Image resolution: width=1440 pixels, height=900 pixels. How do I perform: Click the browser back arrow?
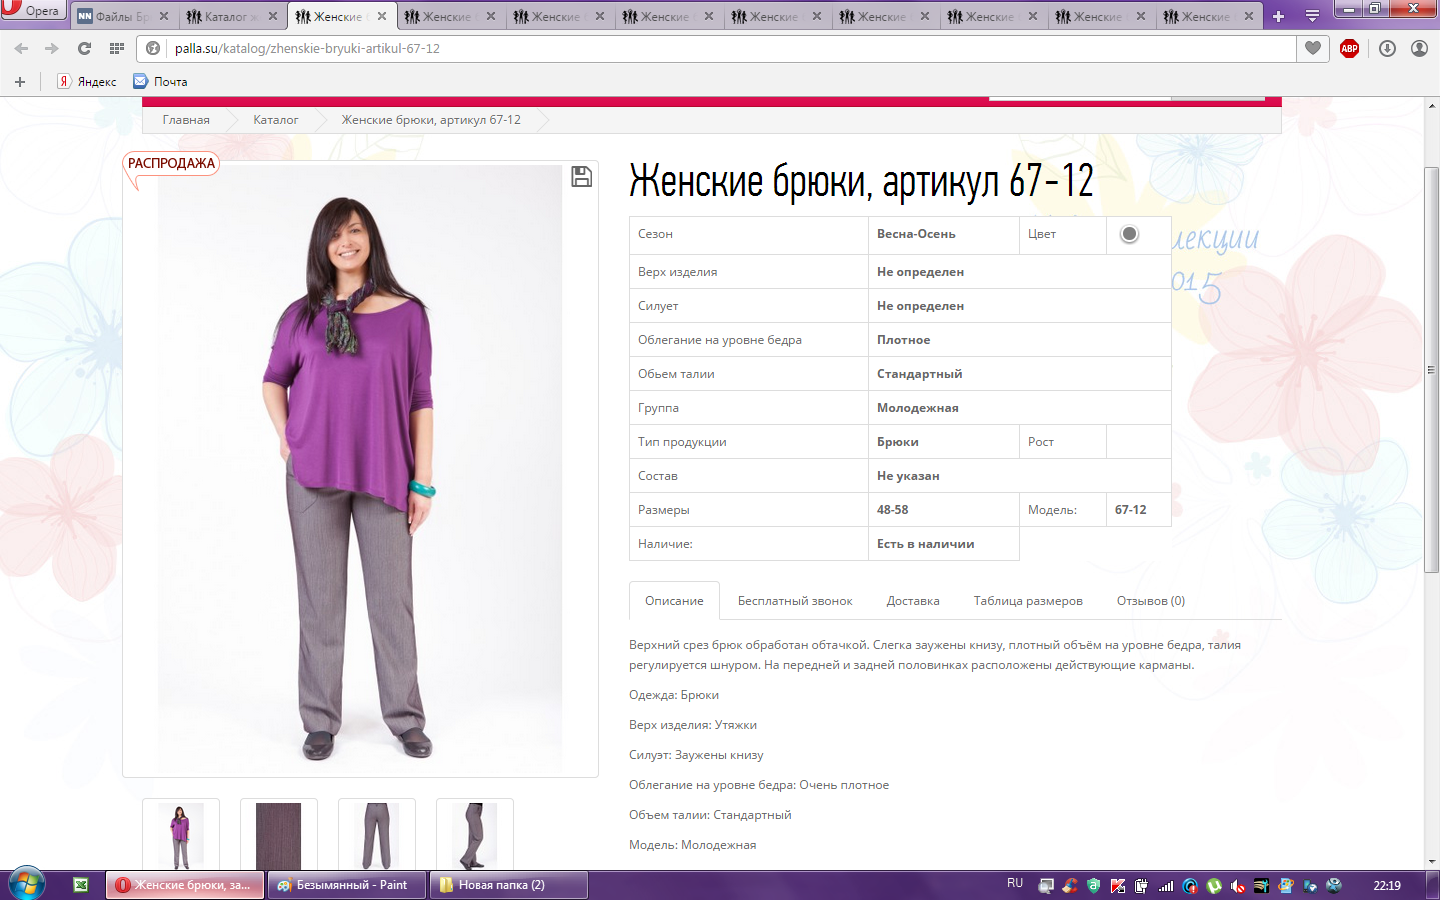pyautogui.click(x=21, y=48)
